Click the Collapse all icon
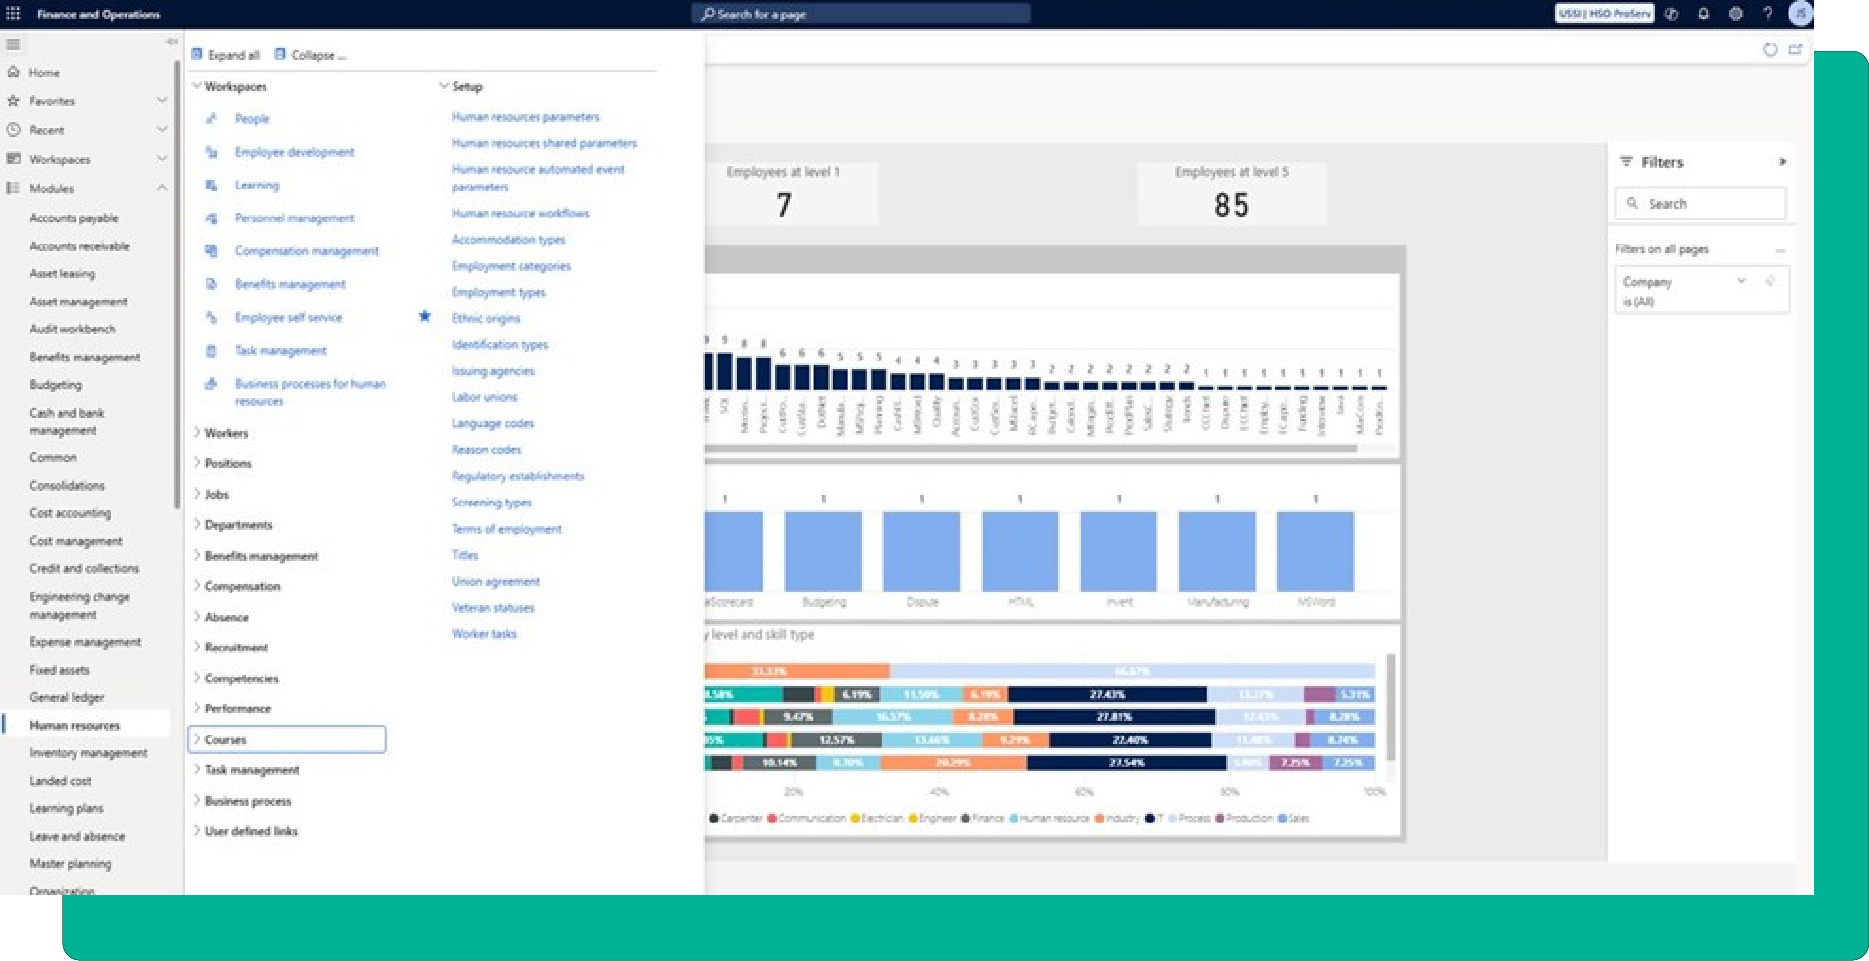 [280, 55]
